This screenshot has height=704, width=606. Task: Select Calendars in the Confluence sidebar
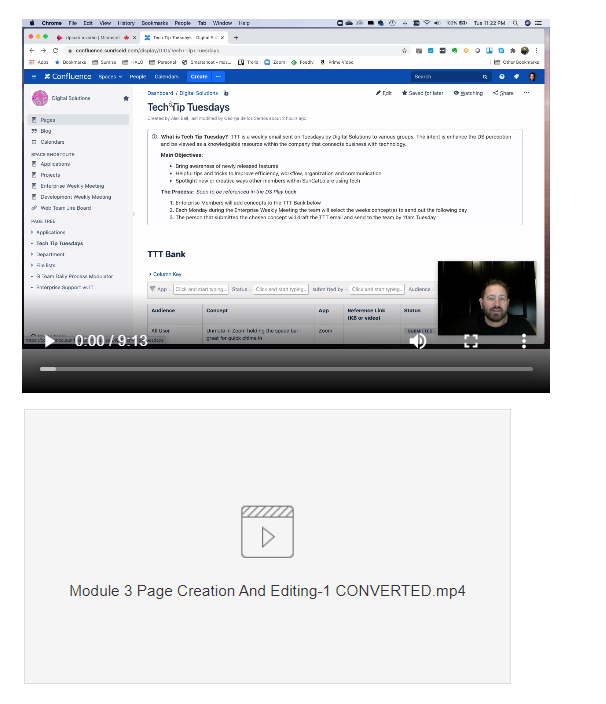tap(48, 142)
